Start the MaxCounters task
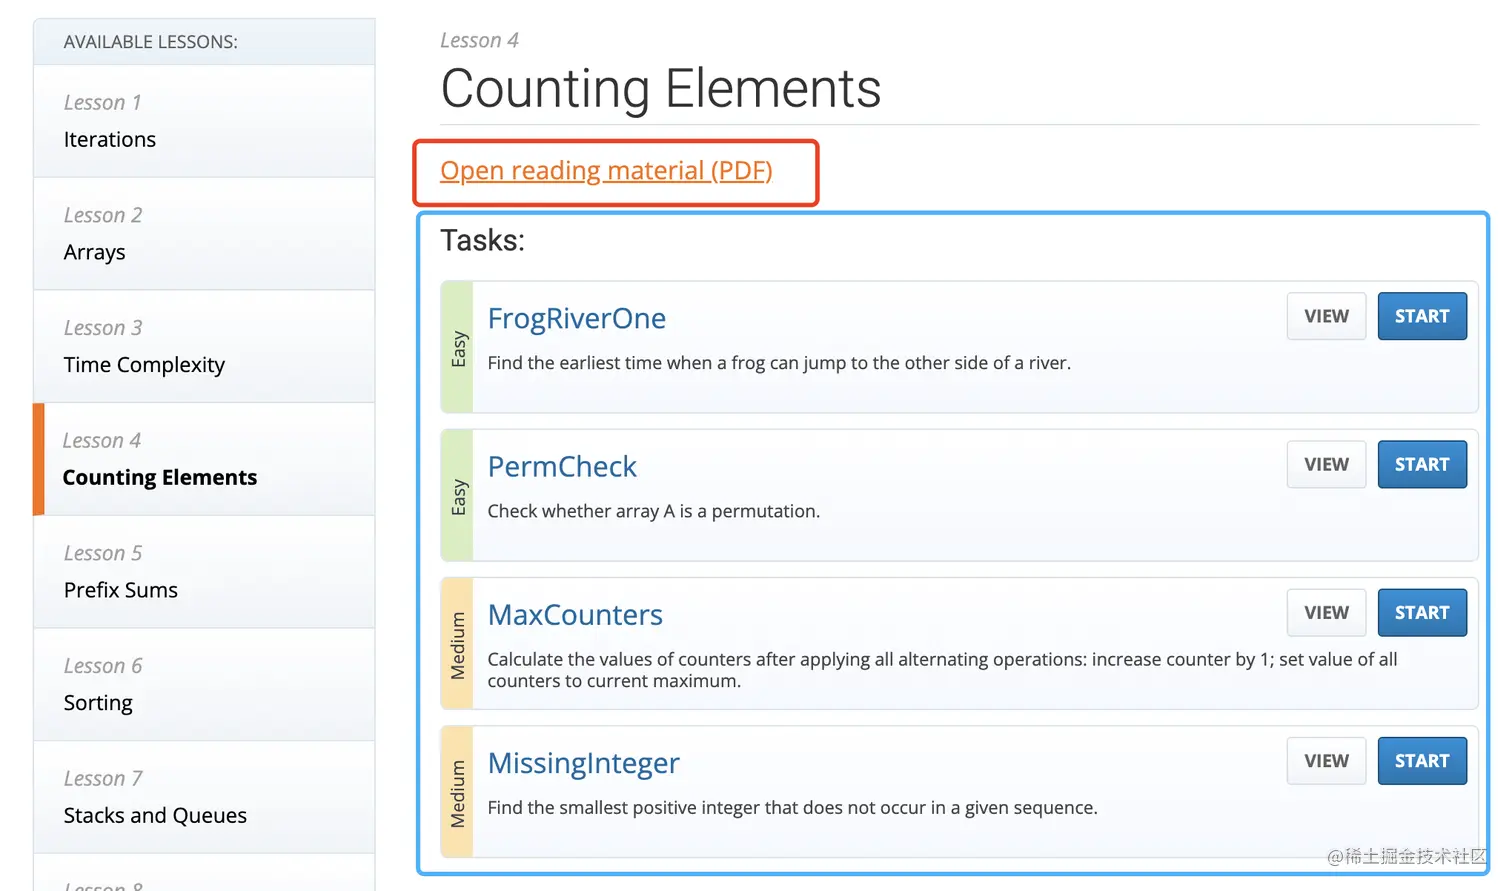The height and width of the screenshot is (891, 1512). pos(1422,612)
